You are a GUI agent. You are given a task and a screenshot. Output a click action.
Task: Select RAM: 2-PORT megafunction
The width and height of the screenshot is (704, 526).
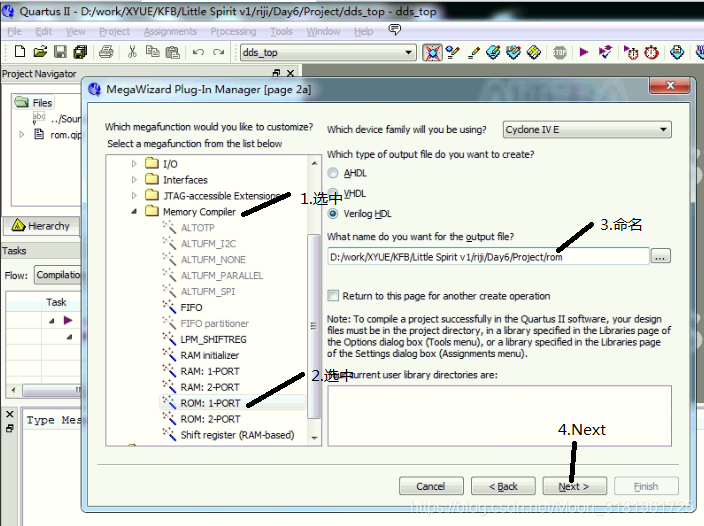pyautogui.click(x=210, y=387)
